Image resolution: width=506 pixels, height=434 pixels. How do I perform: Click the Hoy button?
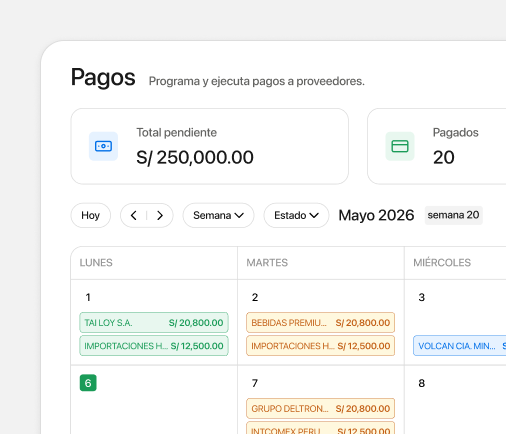point(91,215)
